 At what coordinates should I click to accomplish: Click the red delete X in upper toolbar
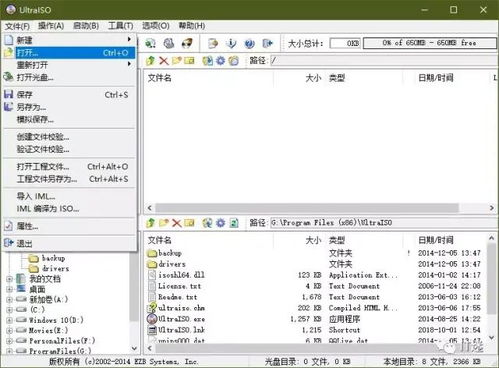(x=164, y=61)
